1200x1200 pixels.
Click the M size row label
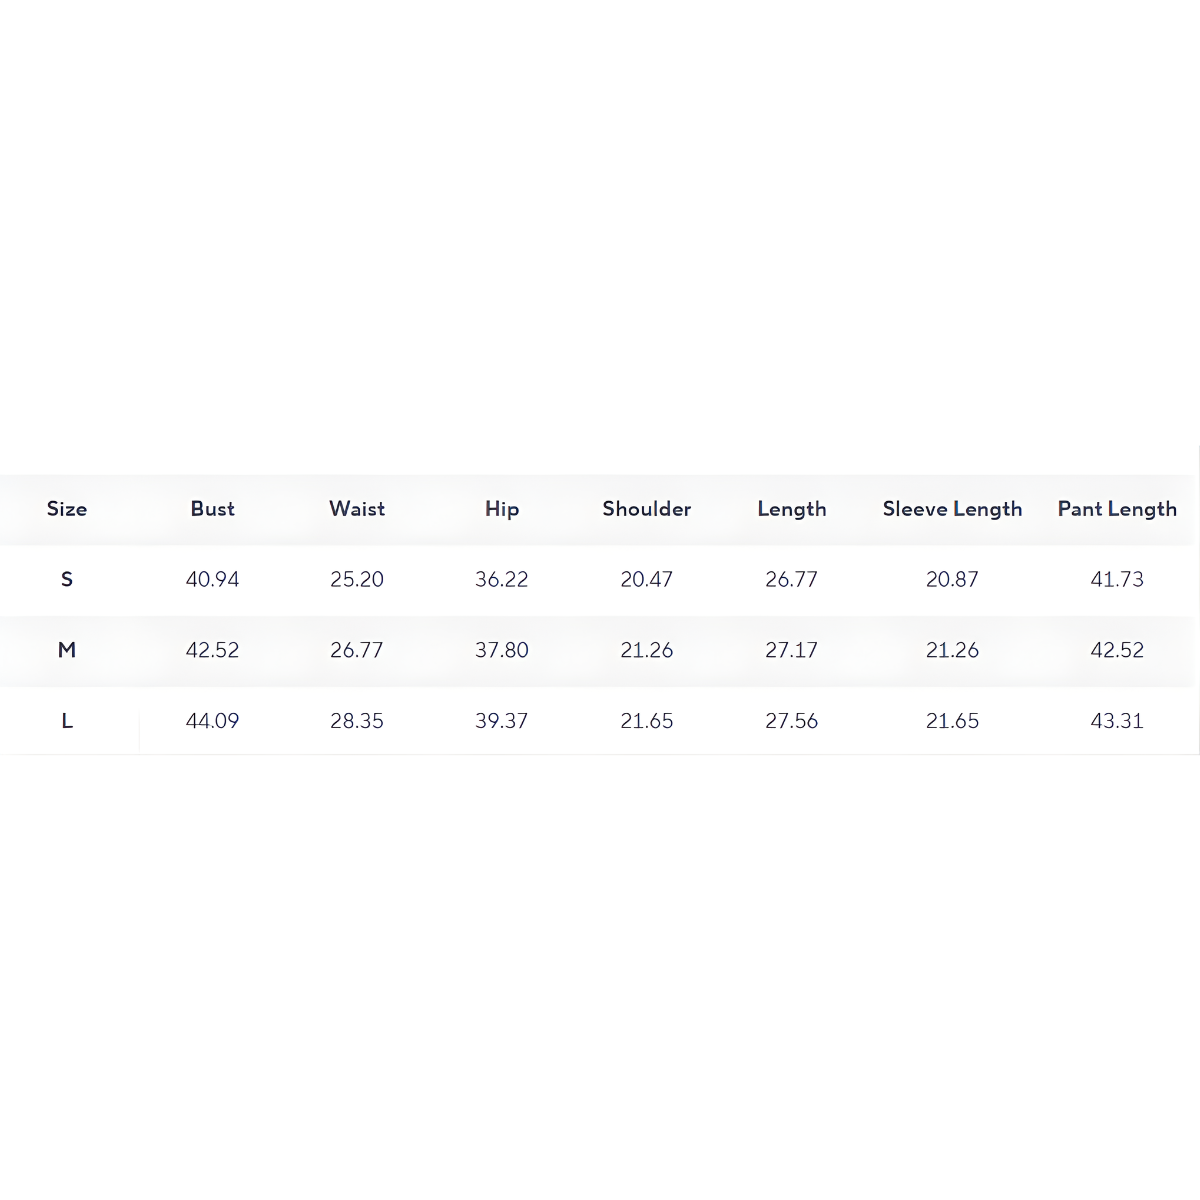[x=67, y=650]
